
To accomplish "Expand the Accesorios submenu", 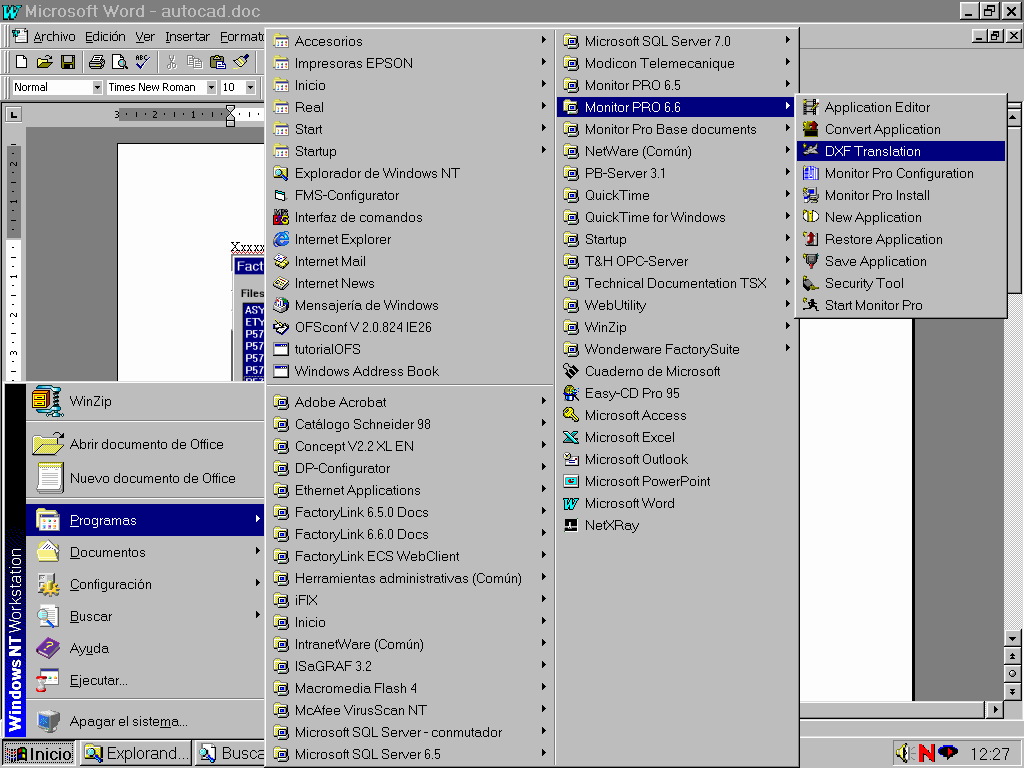I will [x=410, y=41].
